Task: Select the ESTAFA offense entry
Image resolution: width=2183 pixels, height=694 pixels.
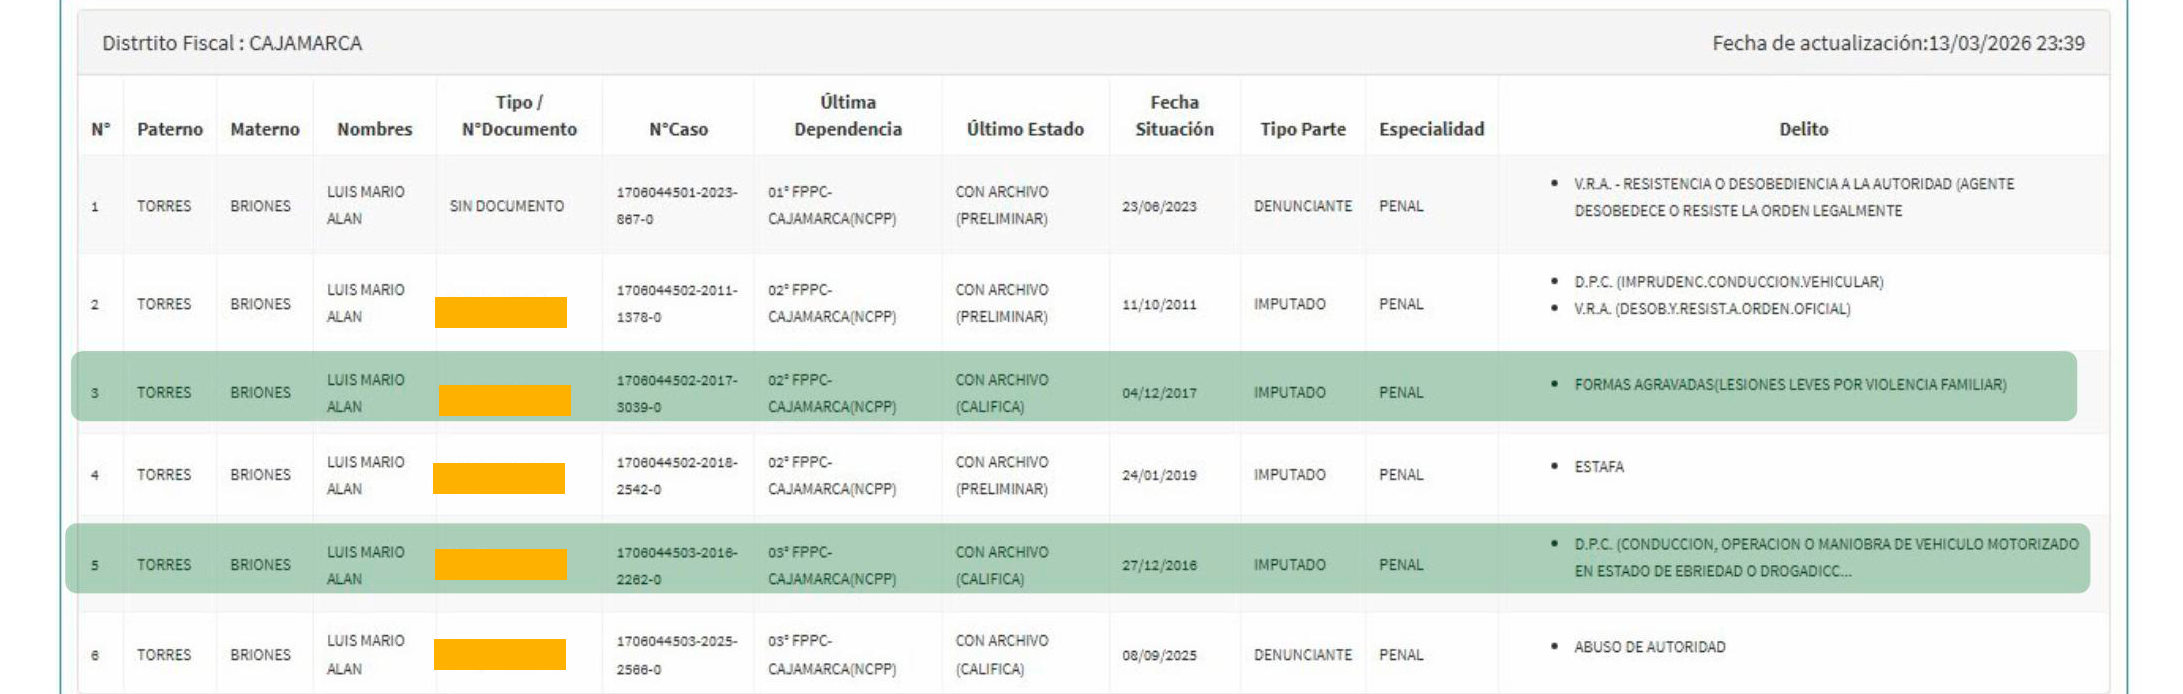Action: tap(1598, 467)
